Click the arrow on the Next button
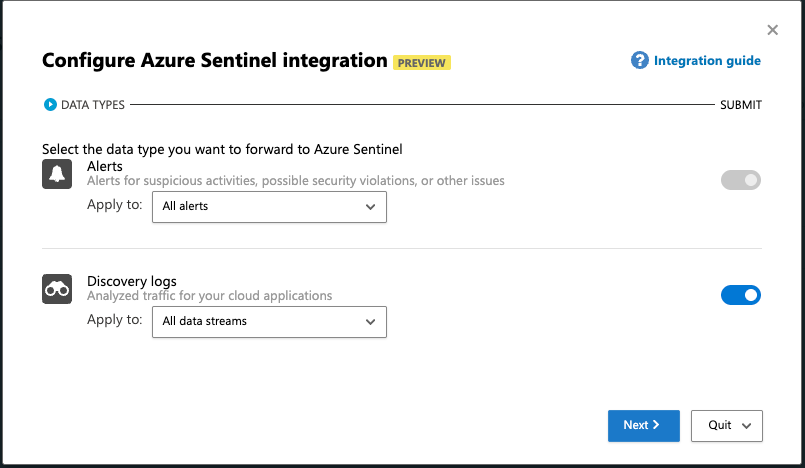The width and height of the screenshot is (805, 468). tap(656, 425)
